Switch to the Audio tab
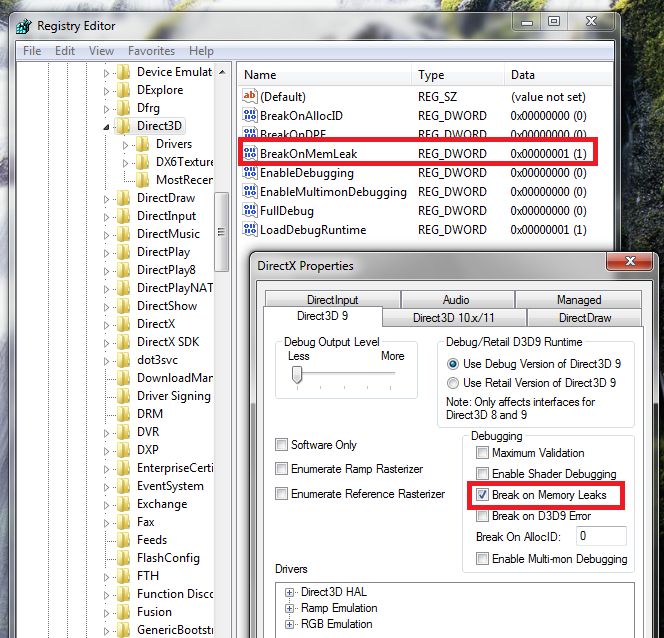664x638 pixels. click(456, 300)
